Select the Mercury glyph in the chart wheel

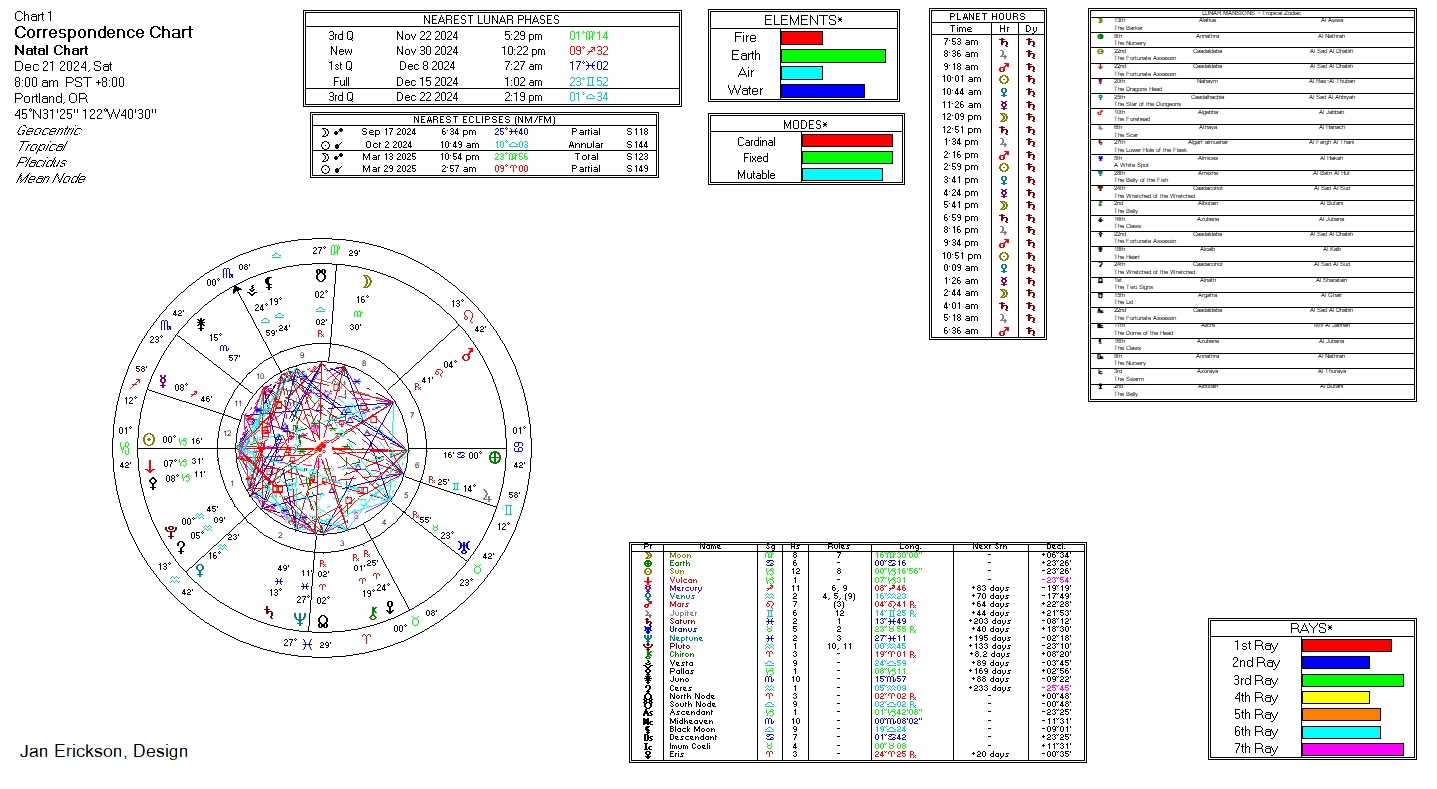(162, 381)
